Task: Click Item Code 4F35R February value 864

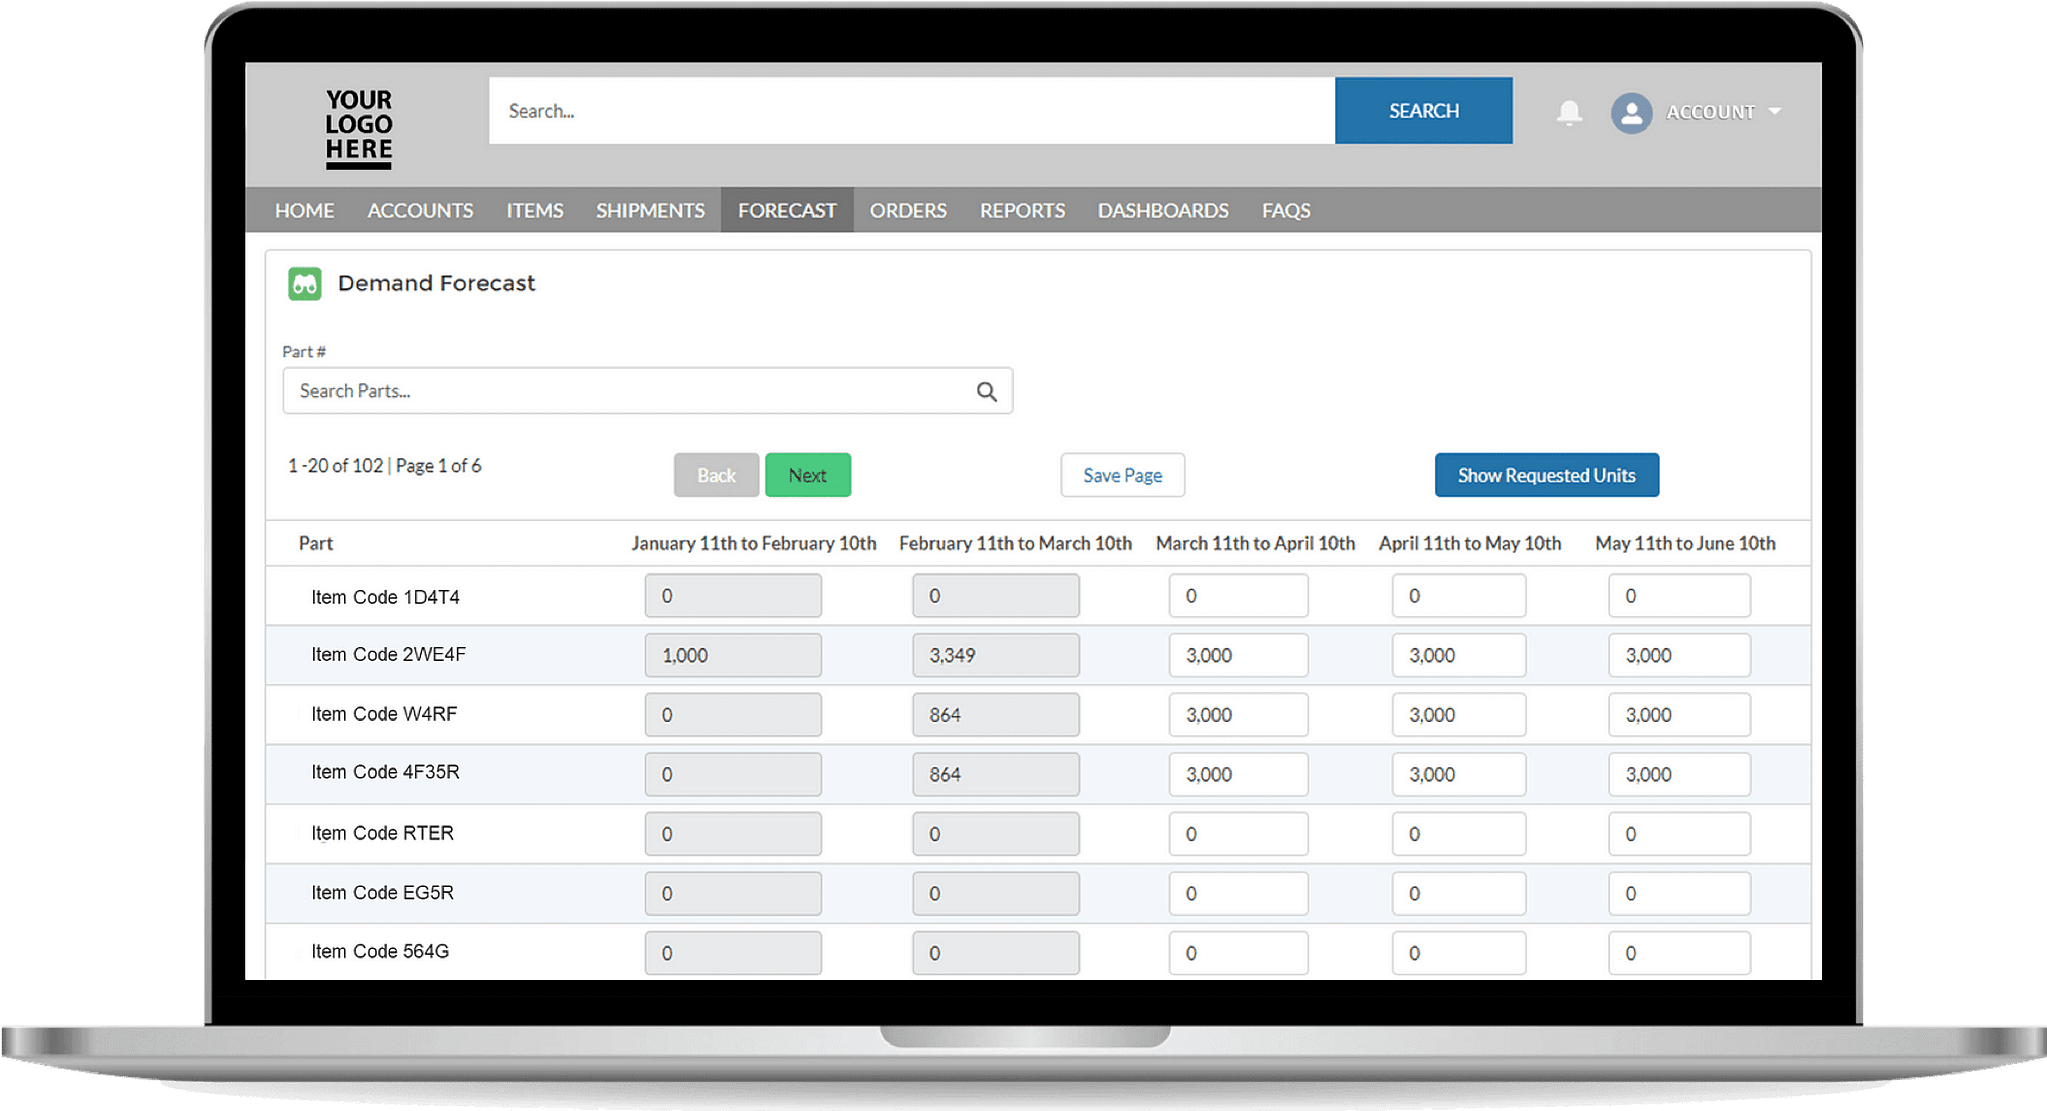Action: tap(996, 775)
